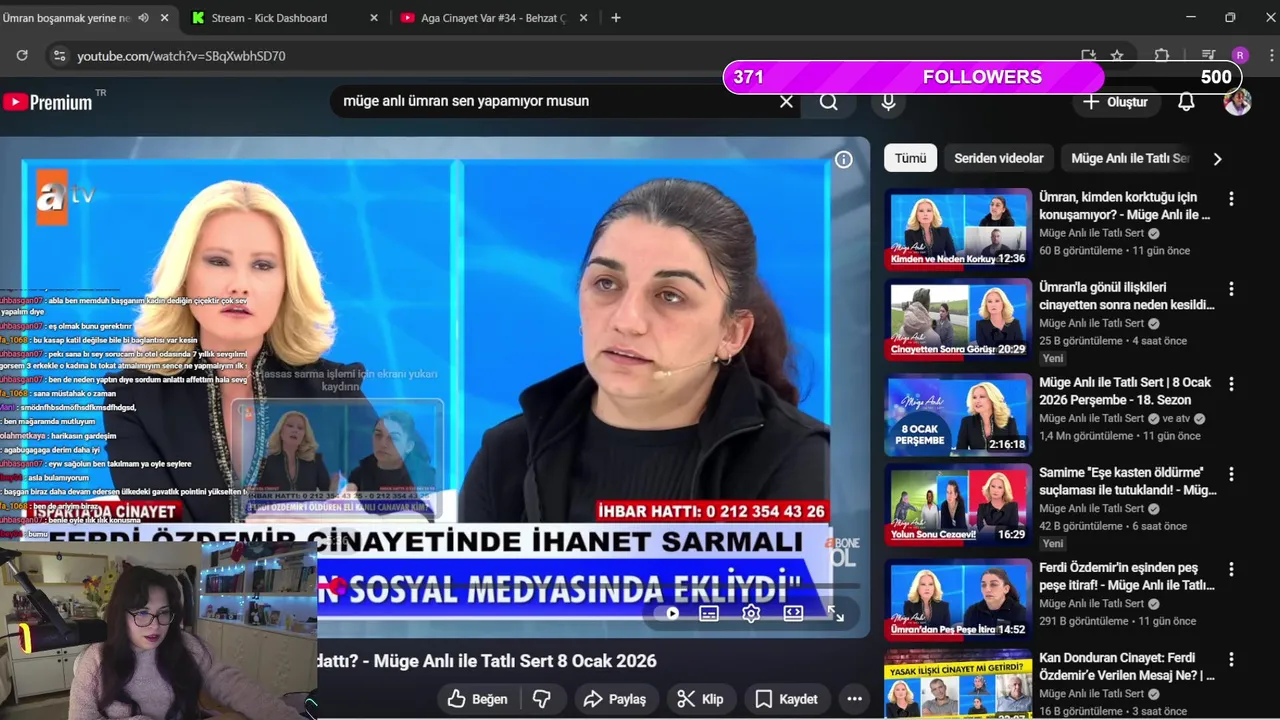The height and width of the screenshot is (720, 1280).
Task: Bookmark this page with the star icon
Action: (x=1117, y=56)
